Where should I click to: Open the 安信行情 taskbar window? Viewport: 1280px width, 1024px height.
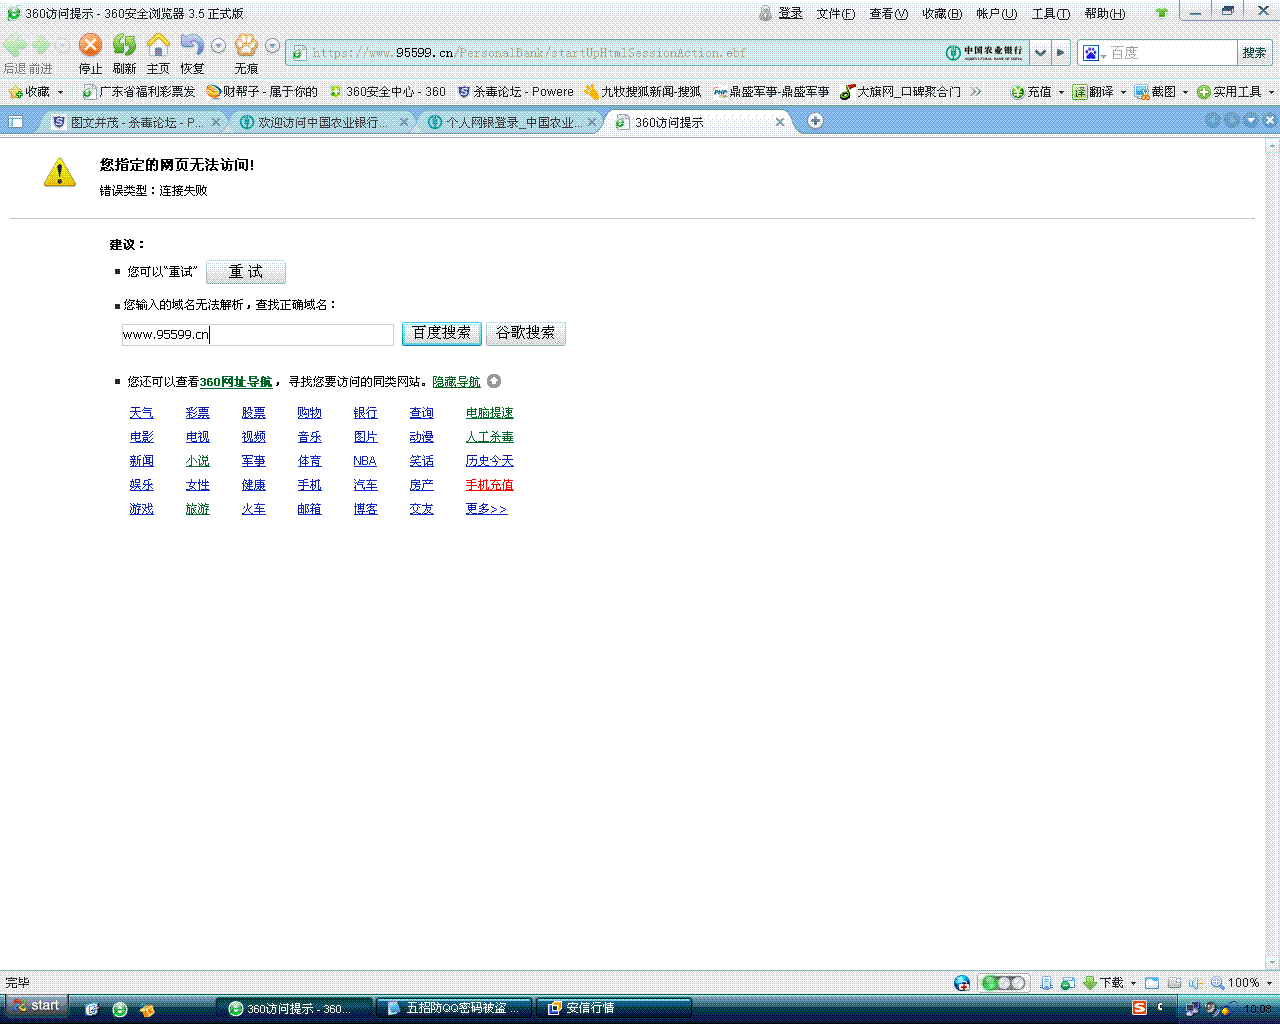pyautogui.click(x=614, y=1008)
